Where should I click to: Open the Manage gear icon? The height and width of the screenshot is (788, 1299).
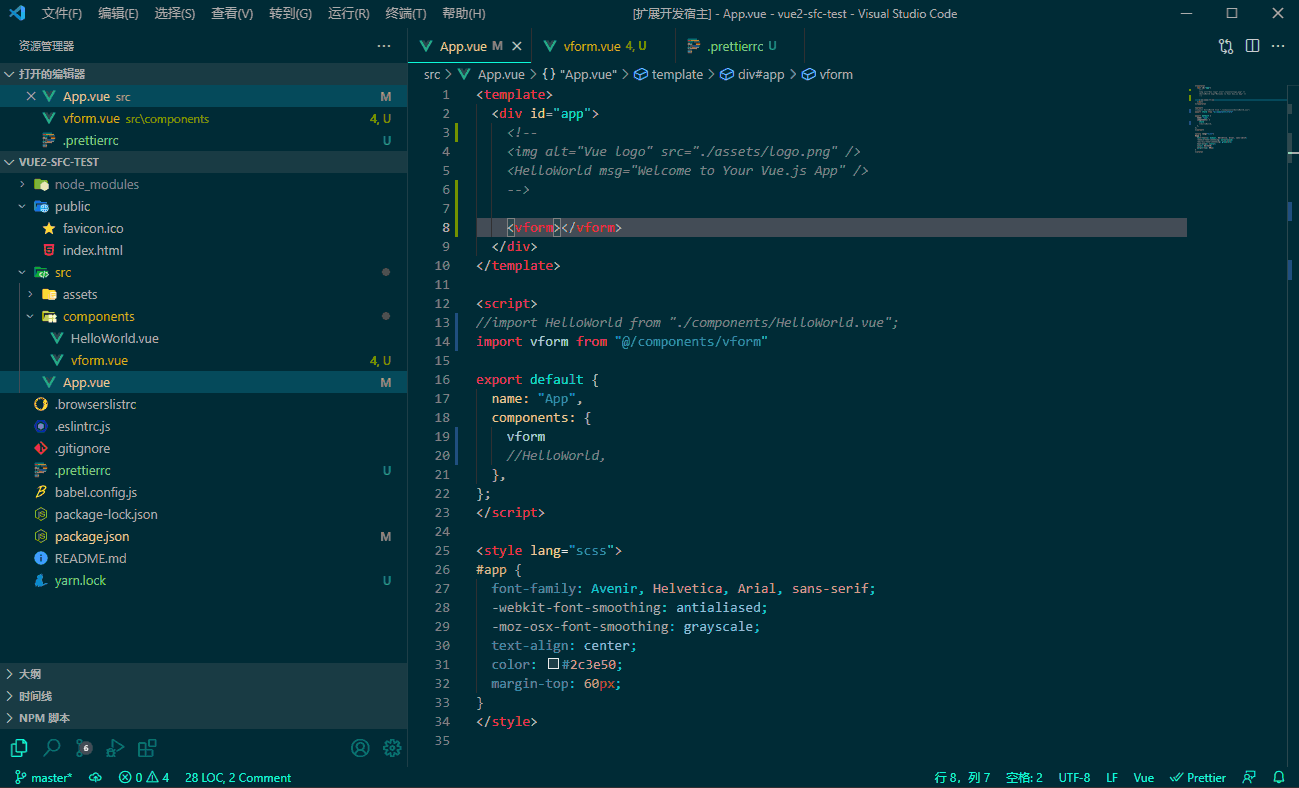pos(392,748)
